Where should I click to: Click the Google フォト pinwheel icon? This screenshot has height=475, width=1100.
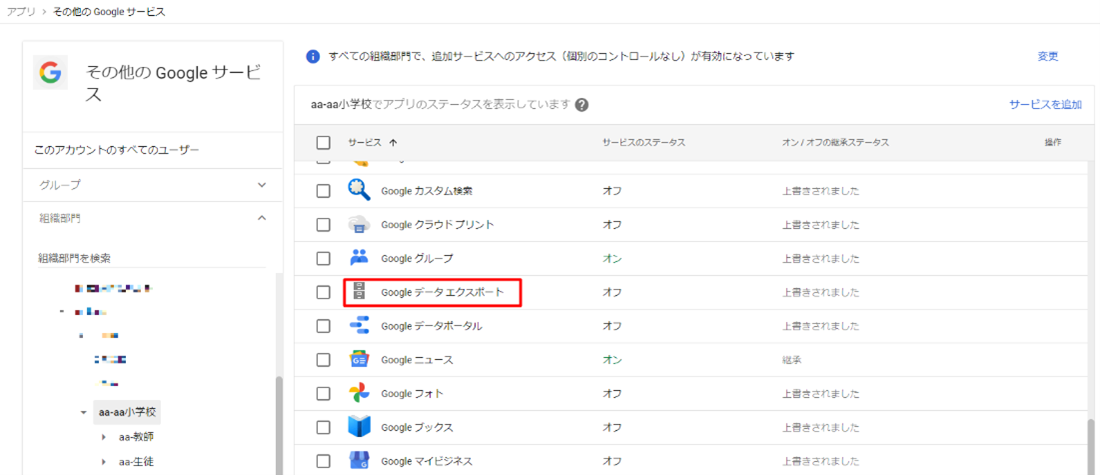pos(359,394)
